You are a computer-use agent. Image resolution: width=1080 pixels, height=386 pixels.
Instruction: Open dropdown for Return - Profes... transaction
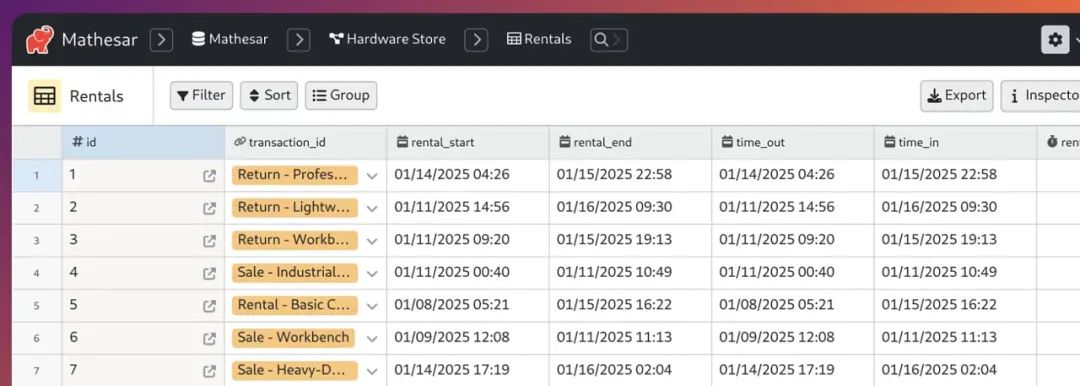click(x=372, y=176)
